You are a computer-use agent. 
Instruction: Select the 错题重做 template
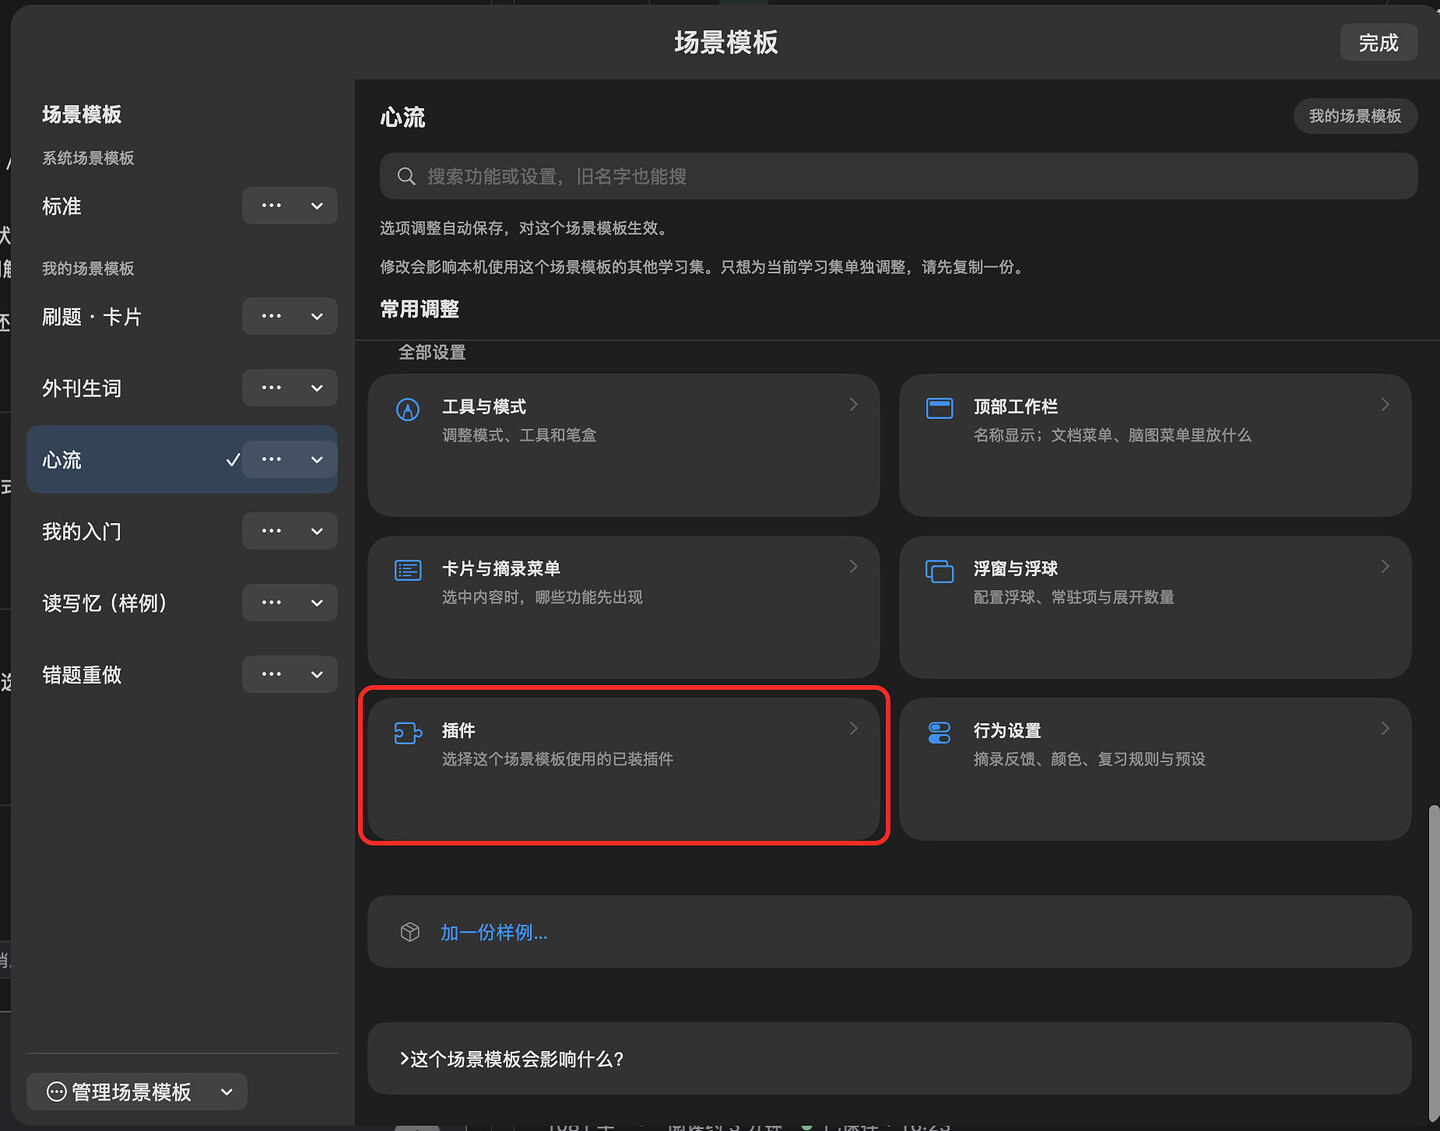82,675
